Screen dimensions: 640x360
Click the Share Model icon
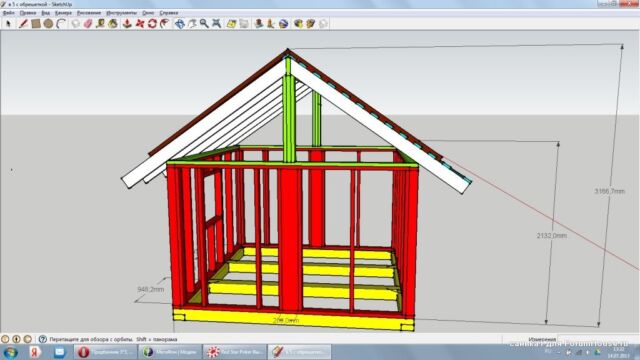pos(311,24)
